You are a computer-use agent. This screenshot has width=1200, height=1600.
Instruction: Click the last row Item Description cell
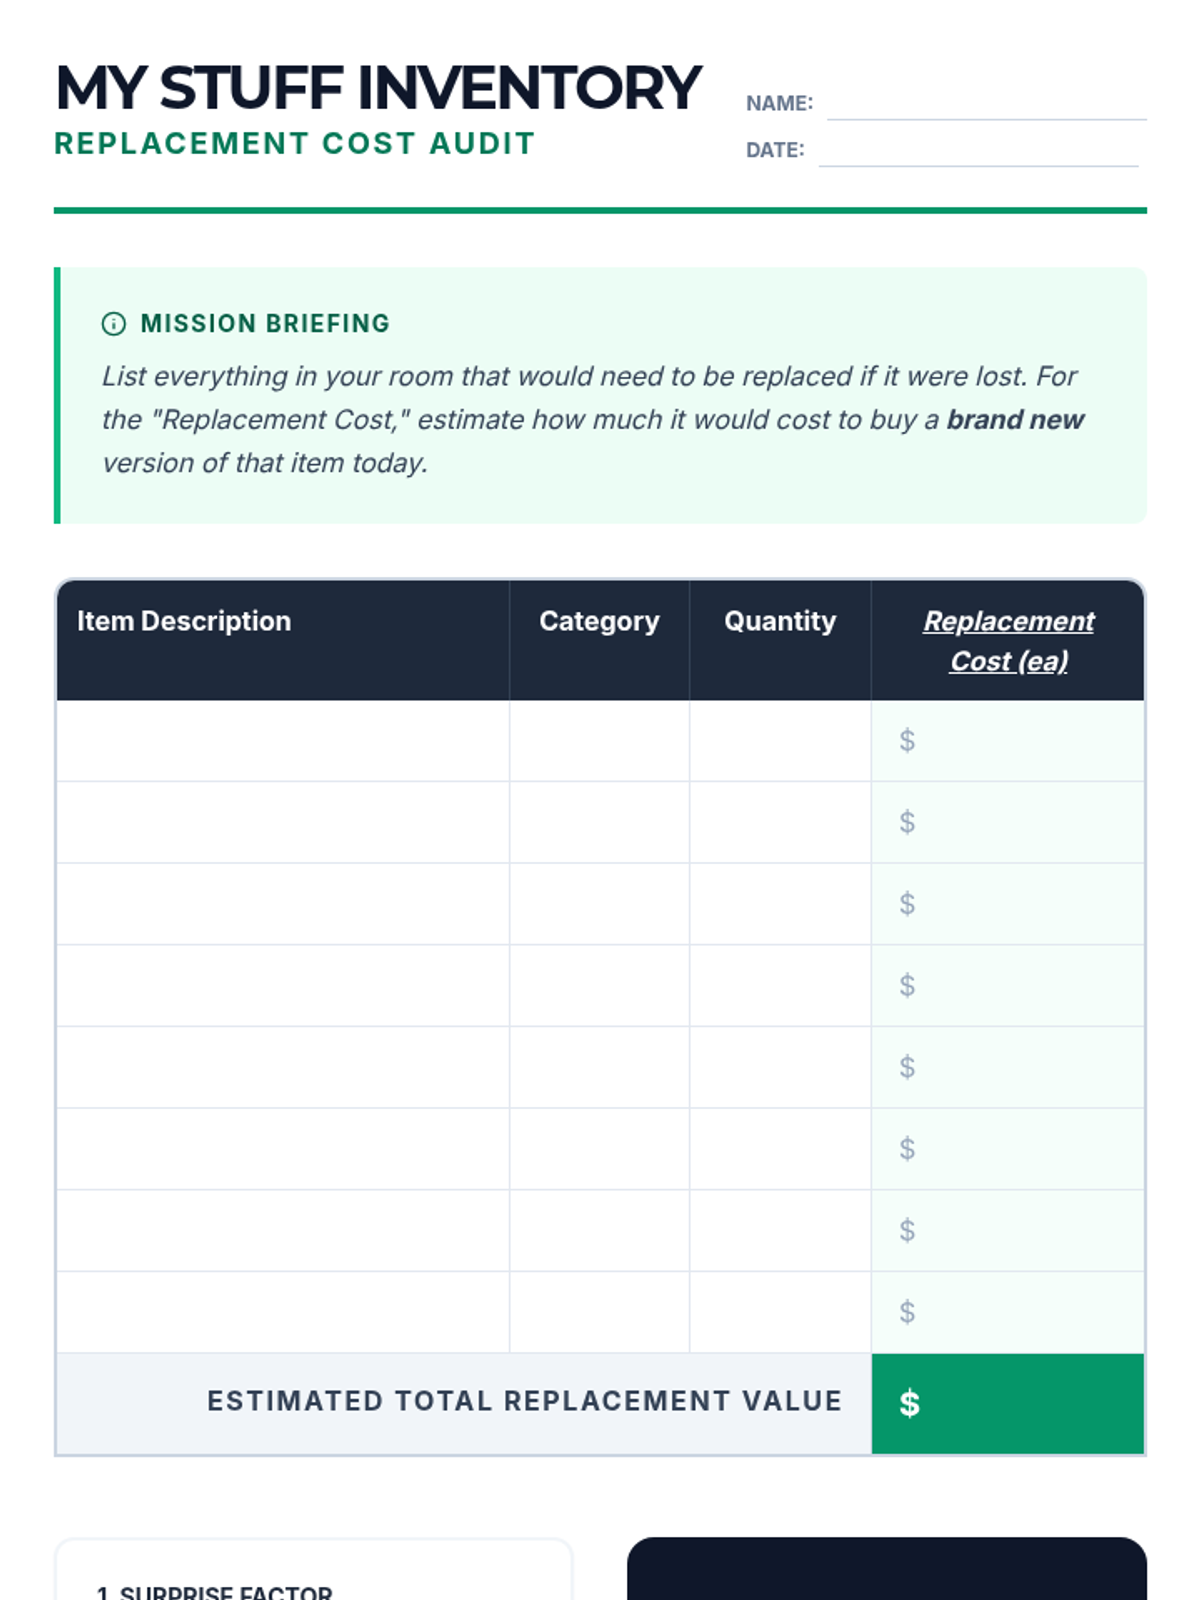(x=283, y=1312)
